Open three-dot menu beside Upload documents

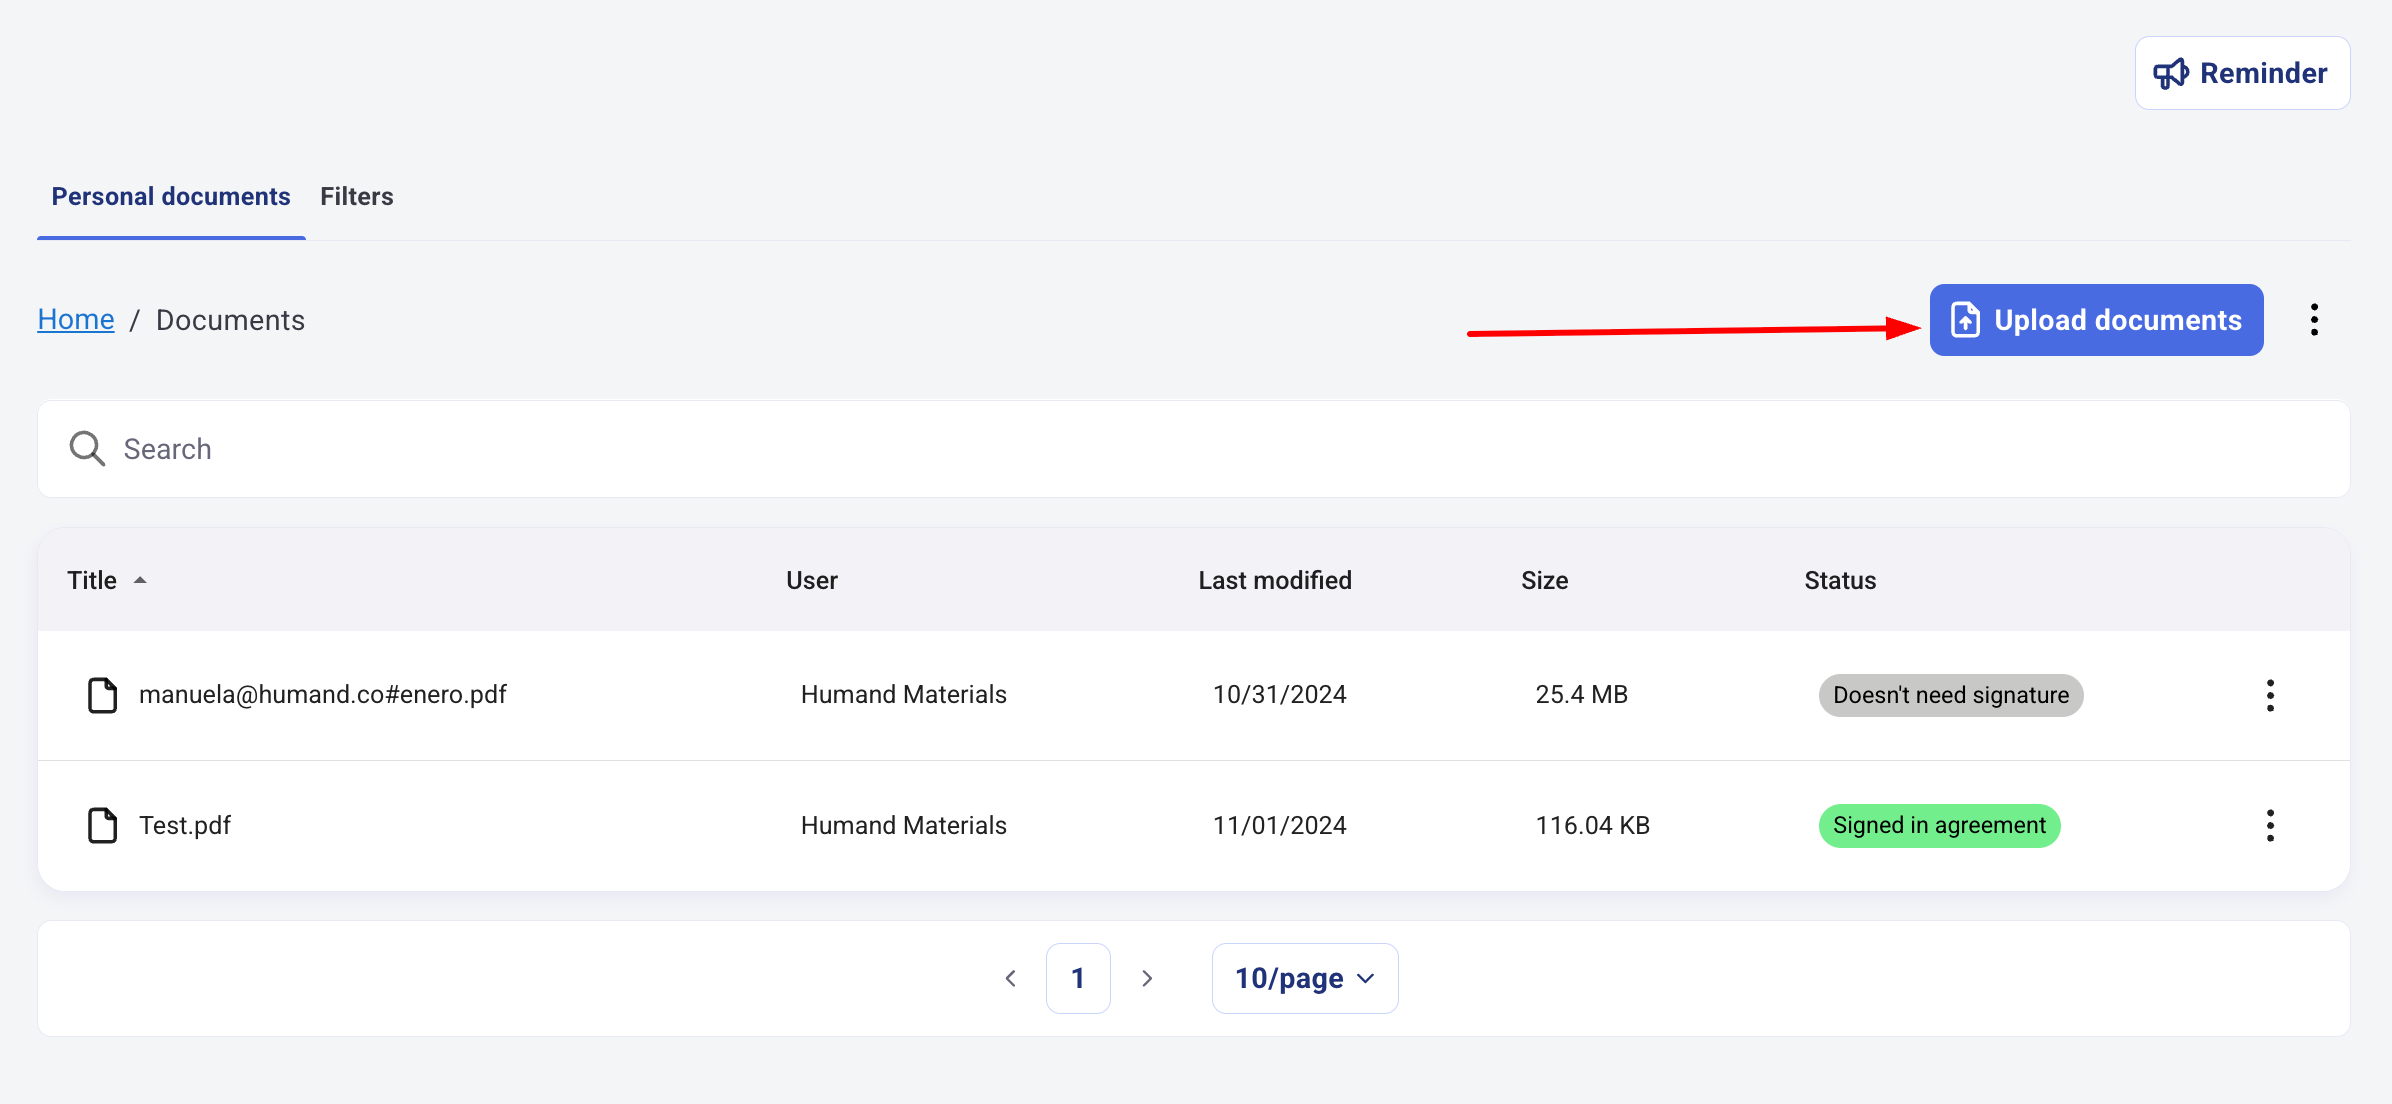click(2314, 320)
